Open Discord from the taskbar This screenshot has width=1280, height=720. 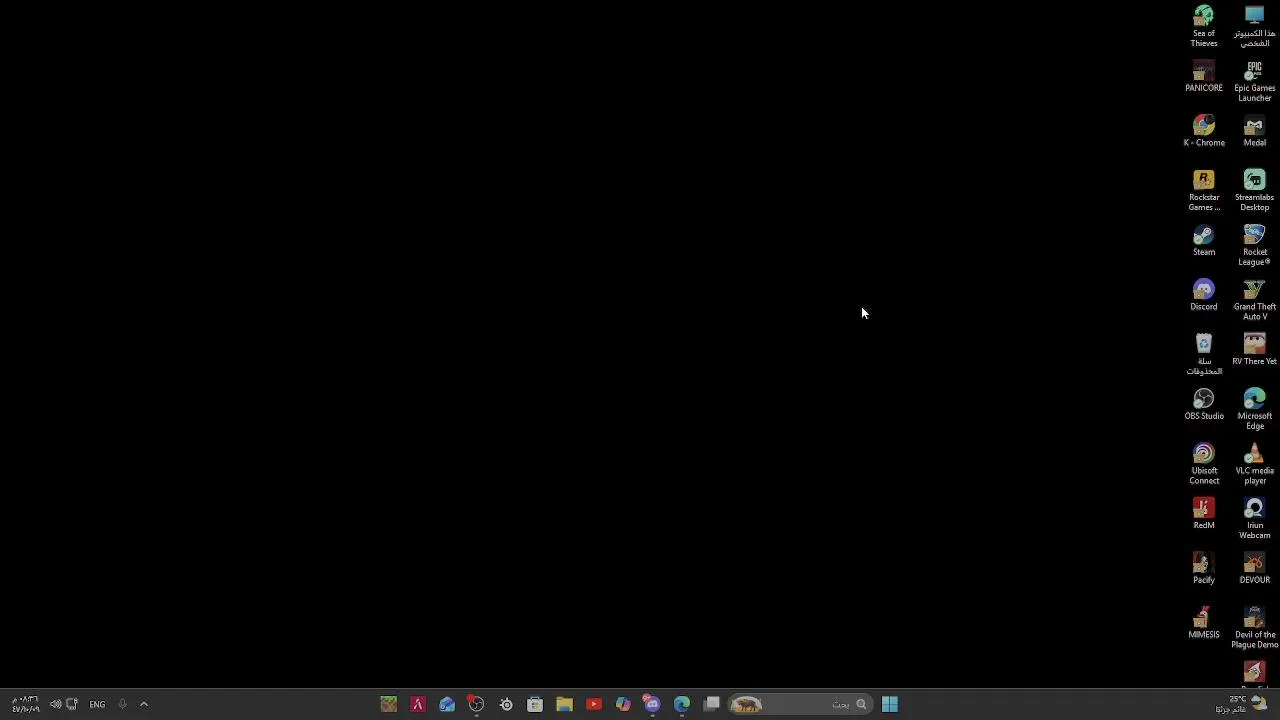tap(652, 704)
